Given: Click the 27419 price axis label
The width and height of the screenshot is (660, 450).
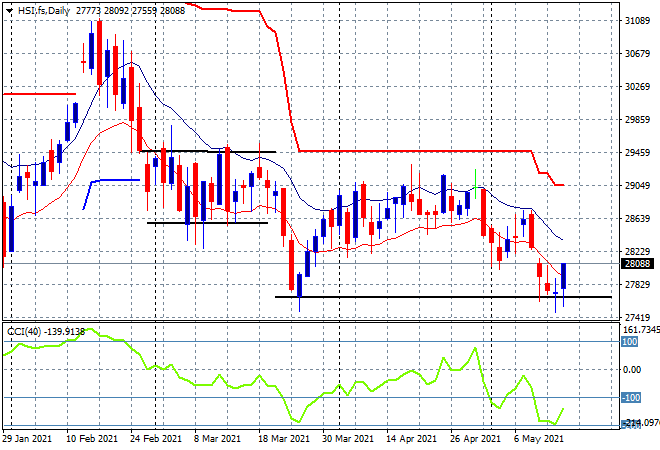Looking at the screenshot, I should [637, 317].
